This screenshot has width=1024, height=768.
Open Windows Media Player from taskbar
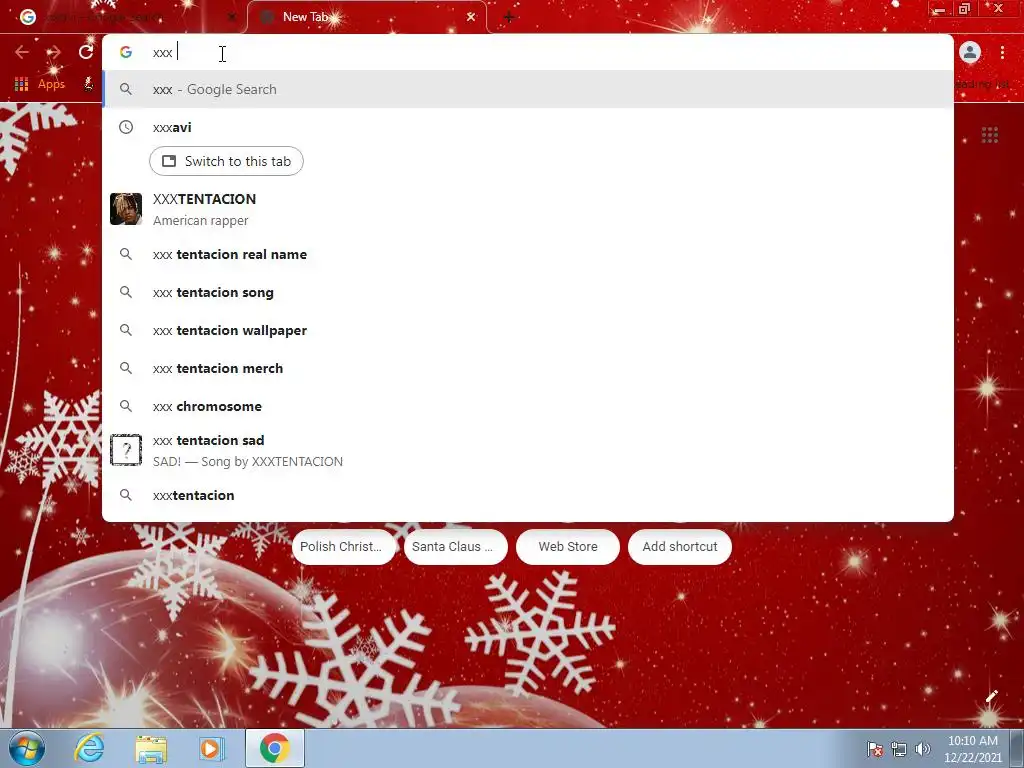210,748
